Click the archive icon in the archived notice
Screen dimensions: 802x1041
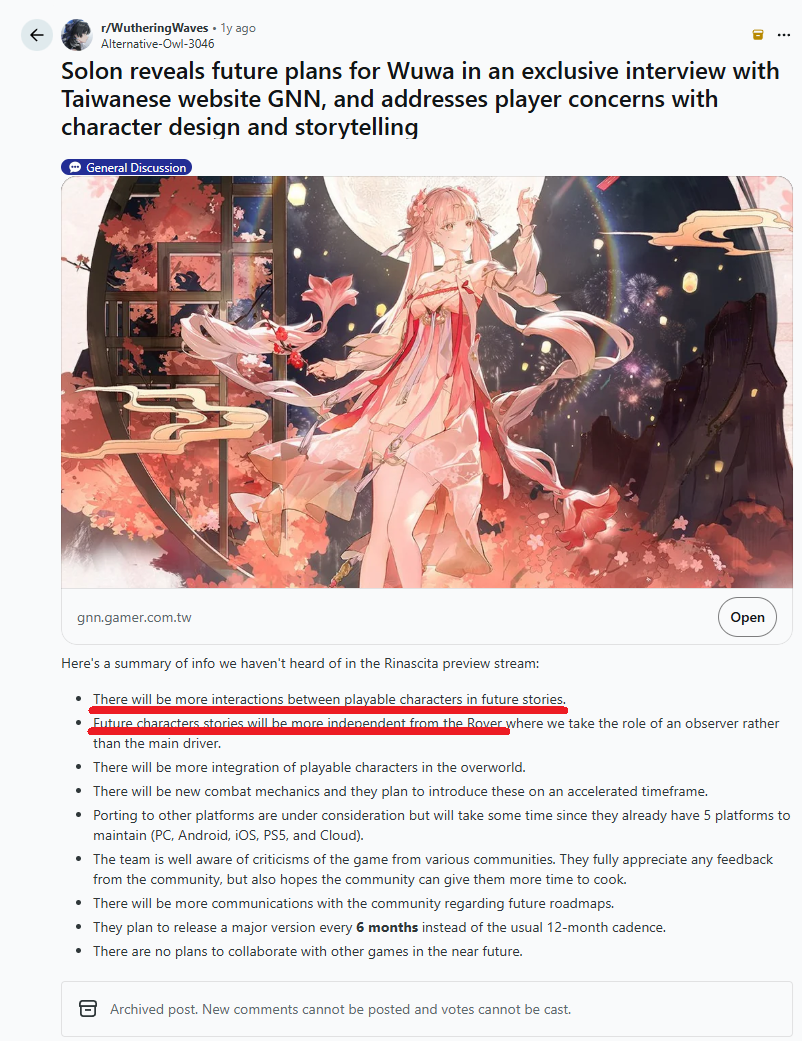point(88,1008)
